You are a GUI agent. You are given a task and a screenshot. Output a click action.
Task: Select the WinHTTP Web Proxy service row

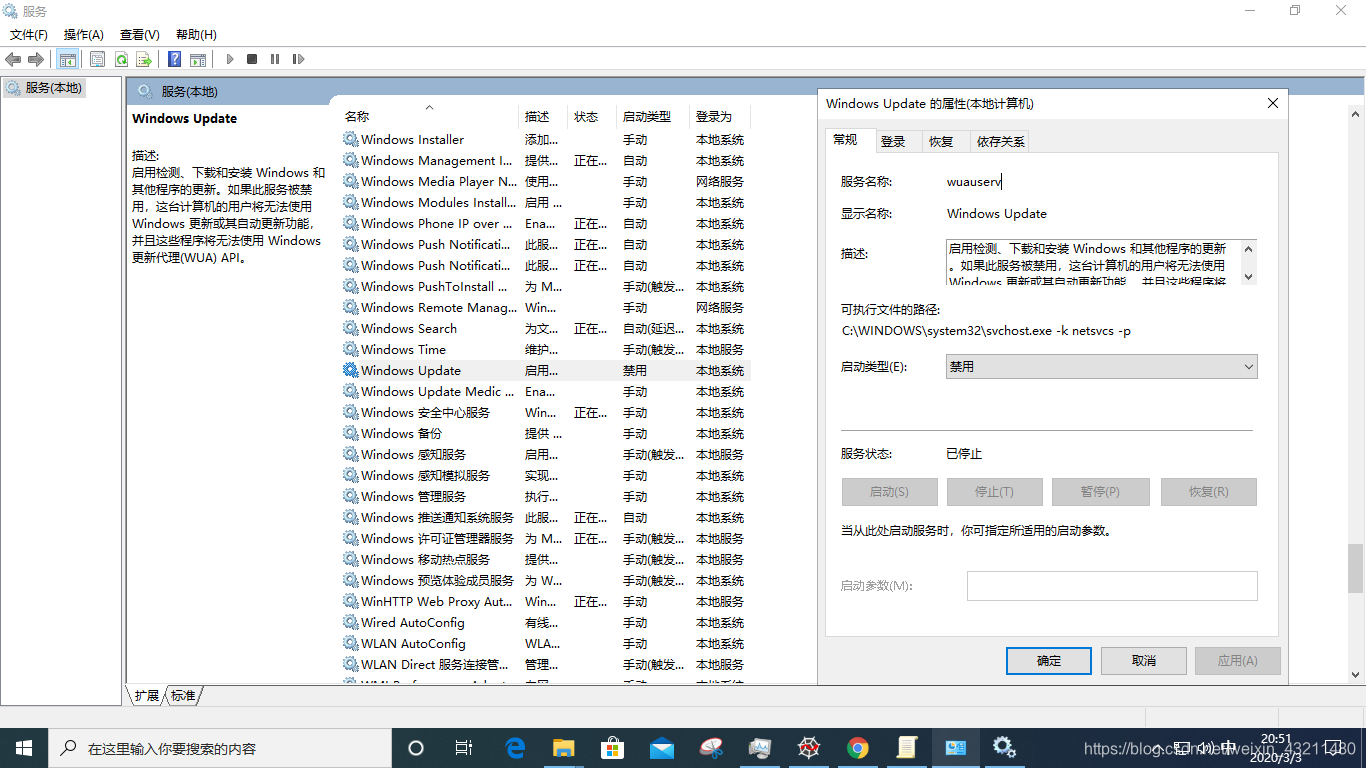[545, 601]
